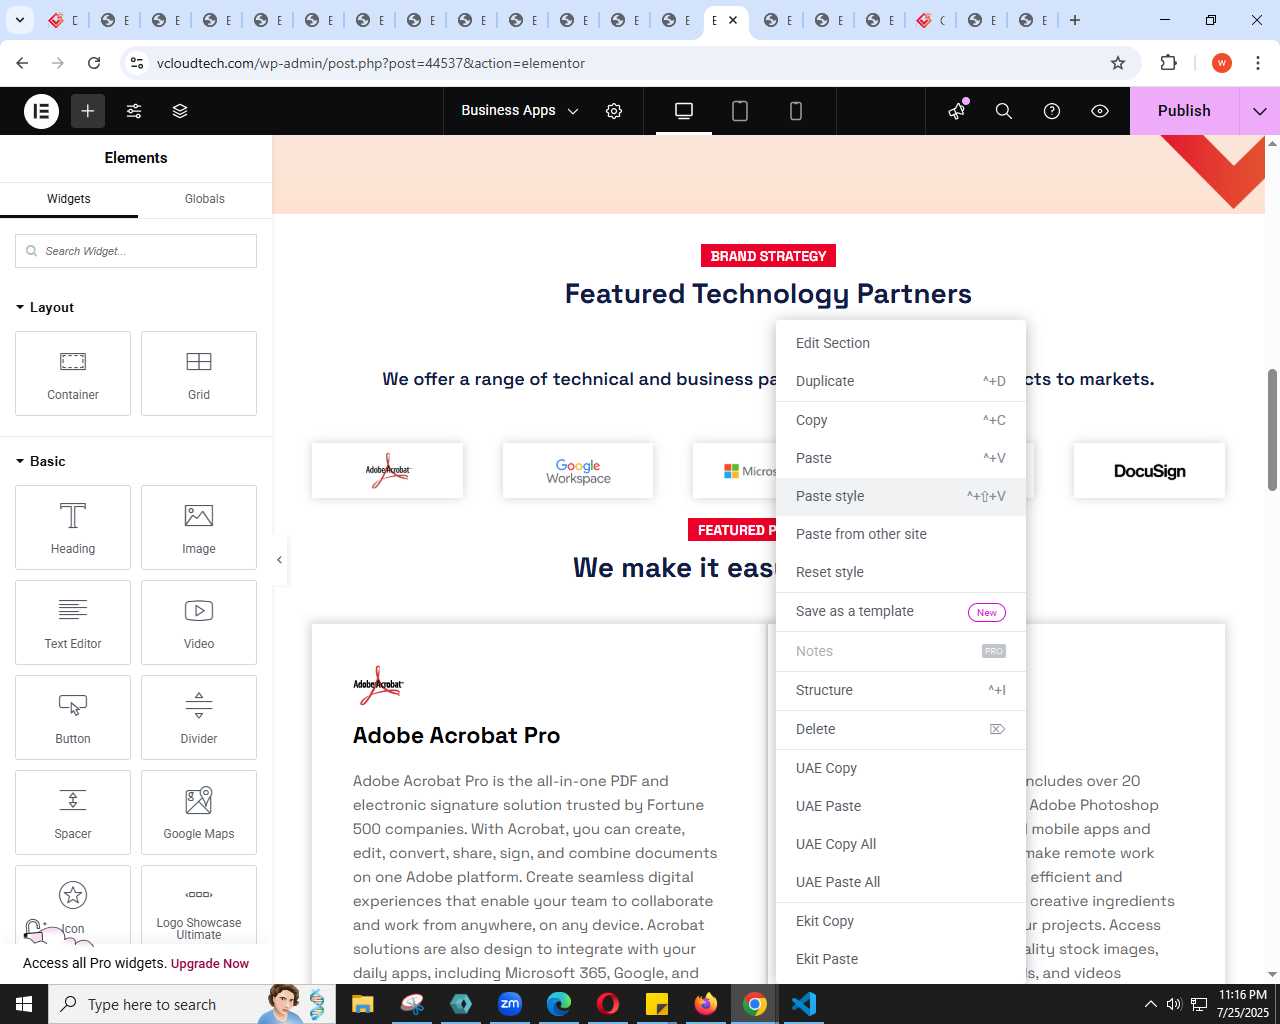
Task: Choose Structure from context menu
Action: click(901, 690)
